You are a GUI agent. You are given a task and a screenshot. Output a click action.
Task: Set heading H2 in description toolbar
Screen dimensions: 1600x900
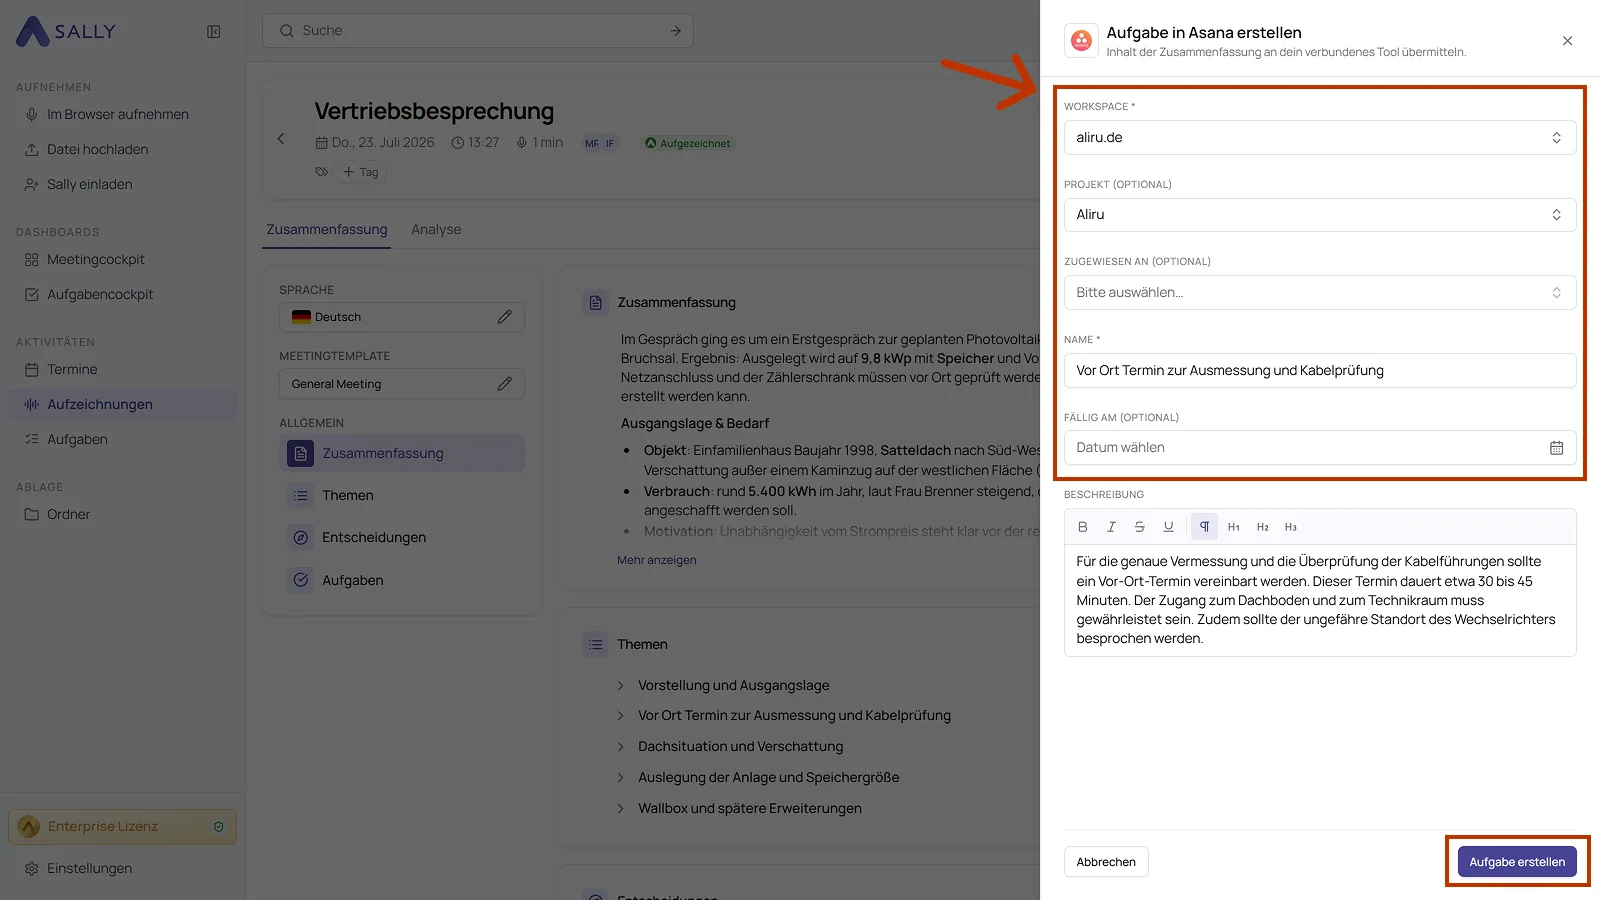[1263, 527]
